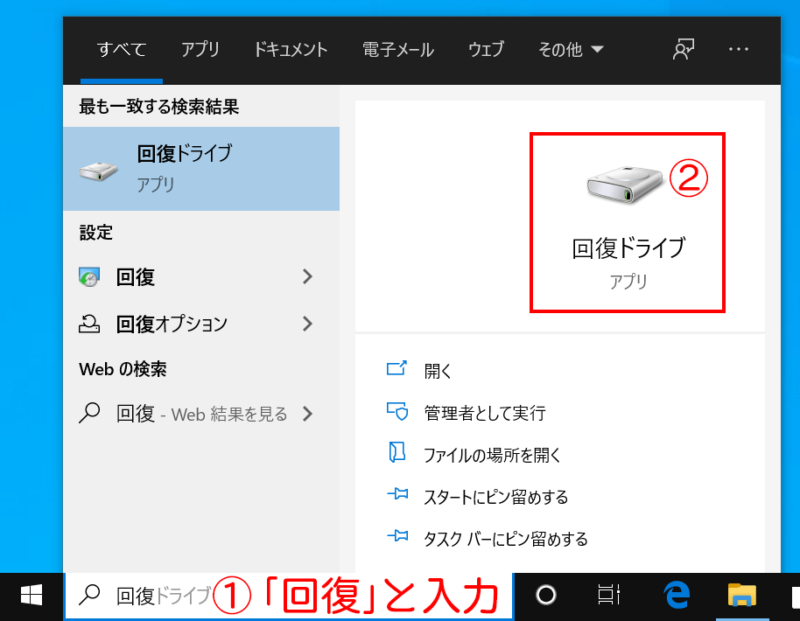Viewport: 800px width, 621px height.
Task: Expand the 回復 settings result chevron
Action: coord(307,277)
